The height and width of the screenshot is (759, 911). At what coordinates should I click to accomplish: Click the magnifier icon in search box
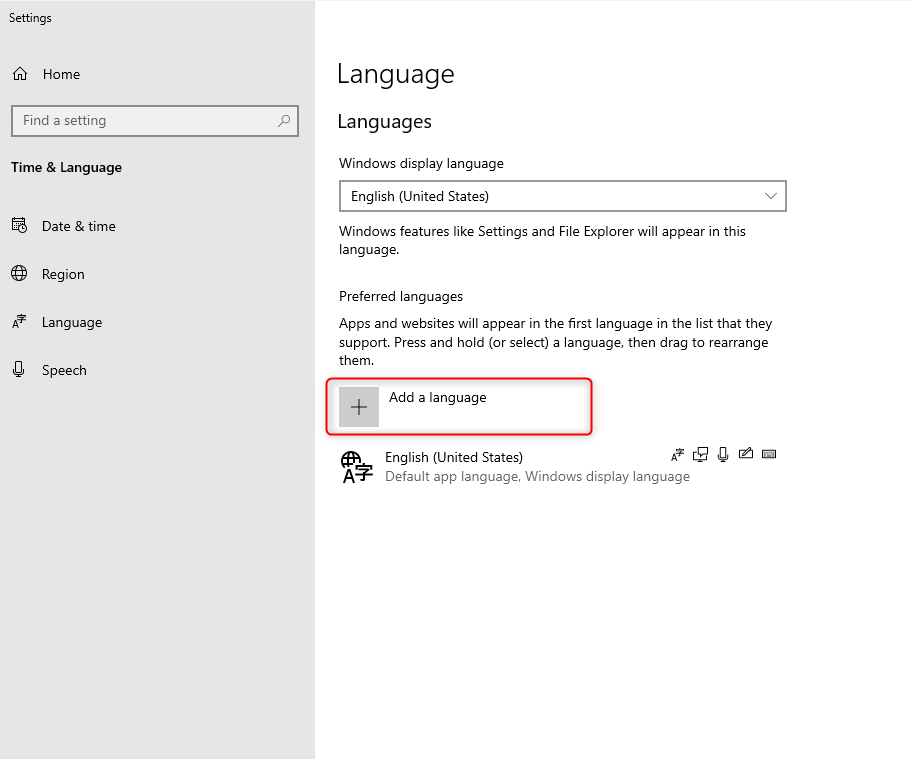pyautogui.click(x=284, y=120)
